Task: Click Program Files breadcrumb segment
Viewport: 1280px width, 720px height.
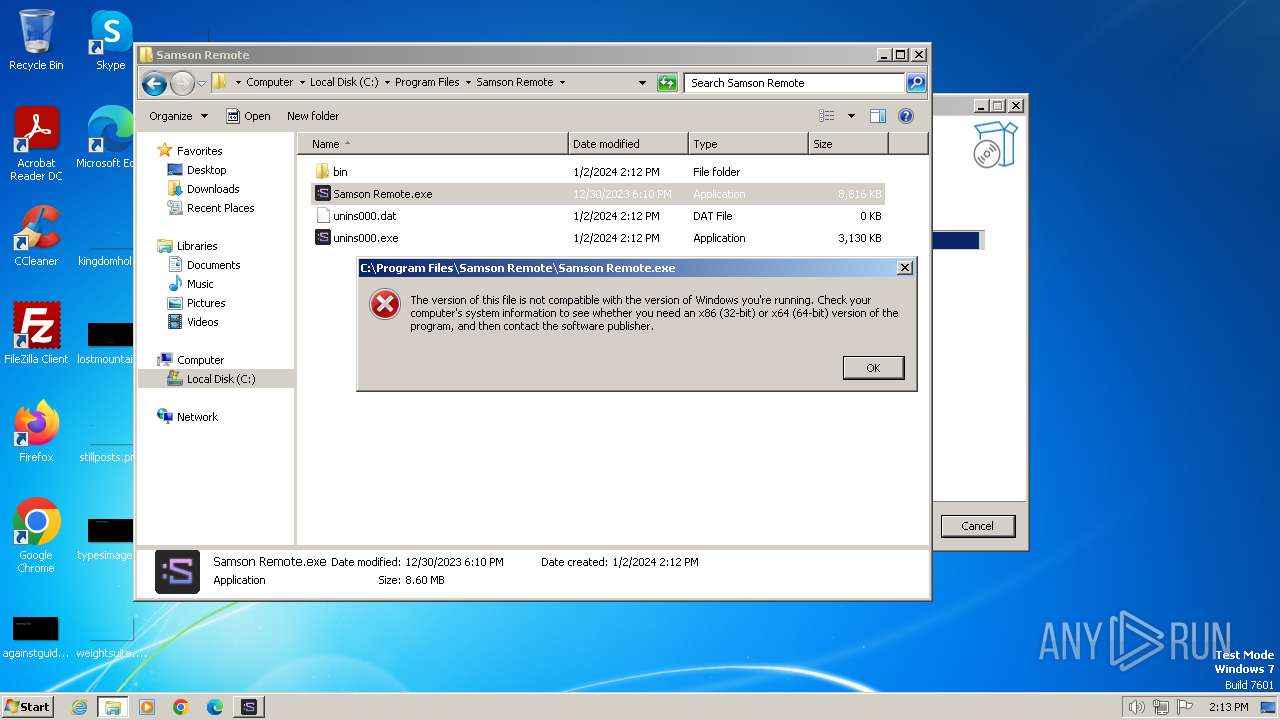Action: point(427,83)
